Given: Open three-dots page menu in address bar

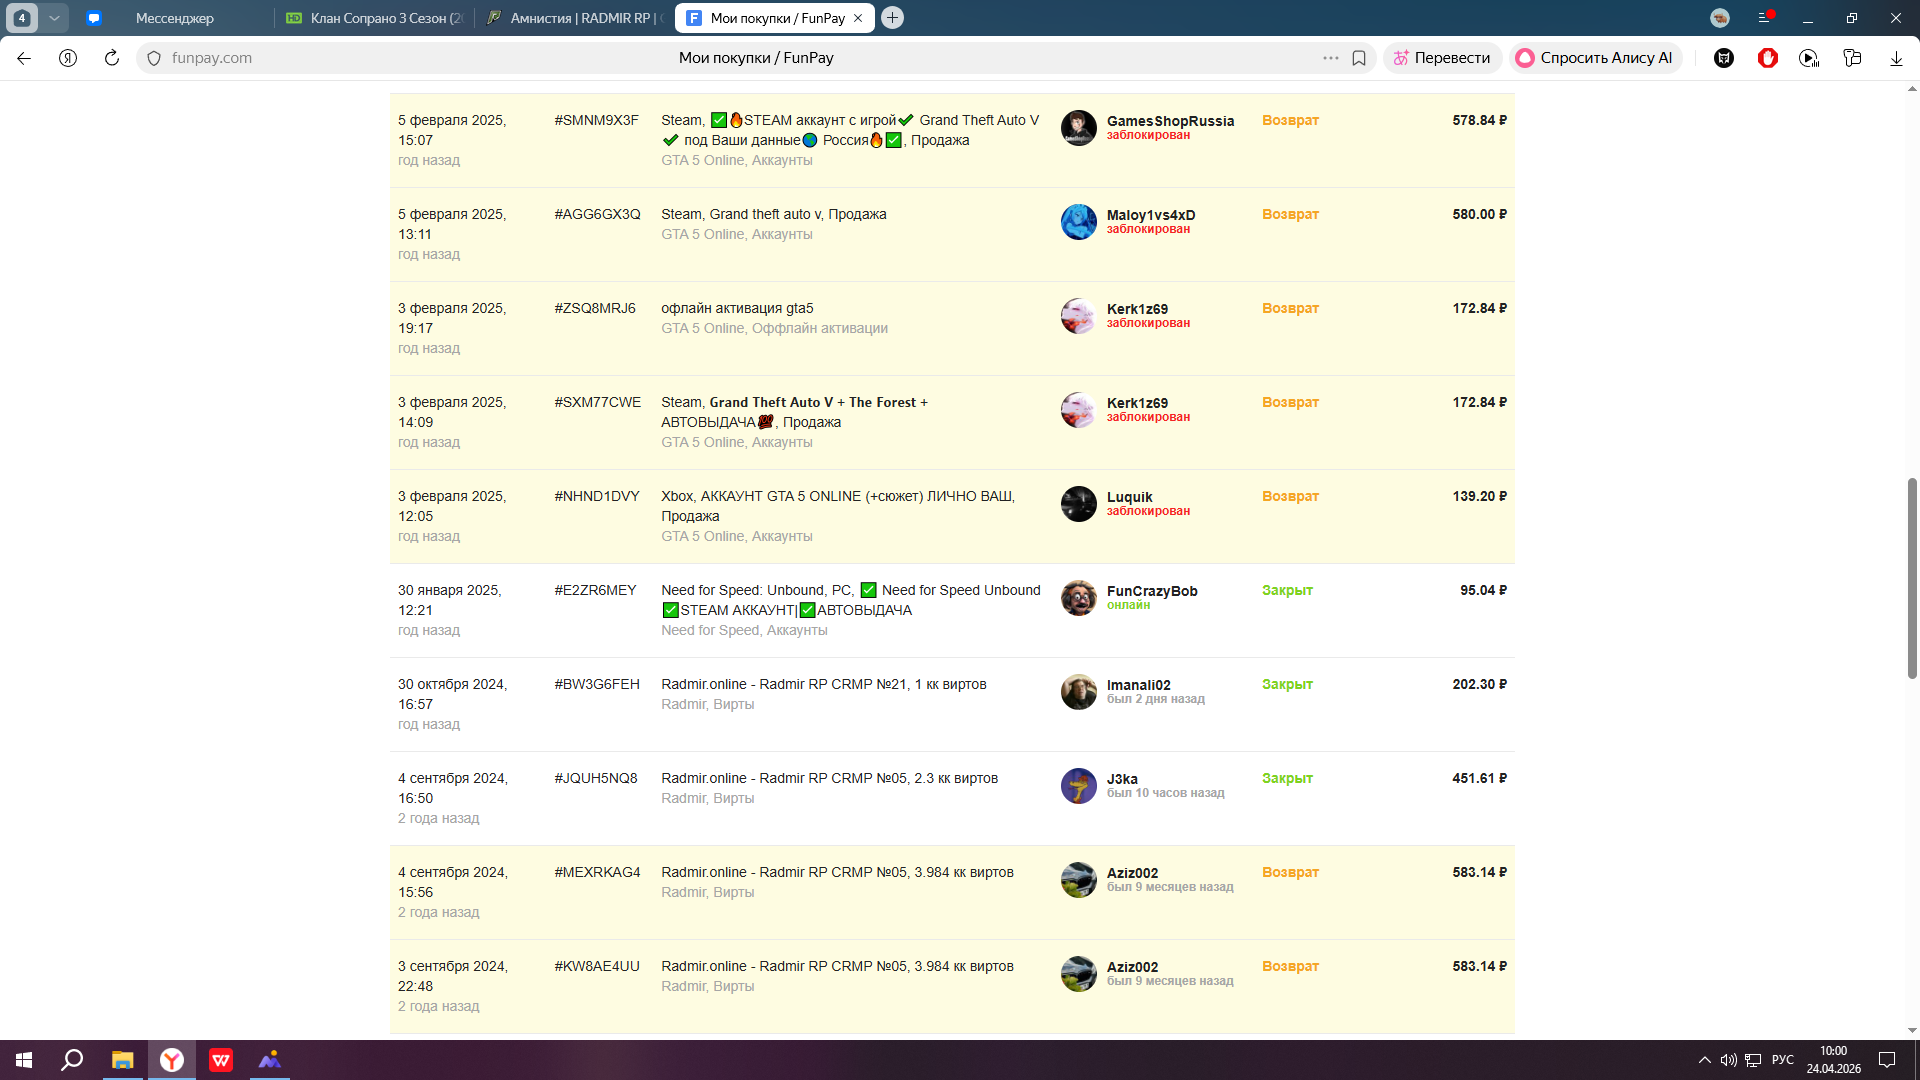Looking at the screenshot, I should pos(1330,58).
